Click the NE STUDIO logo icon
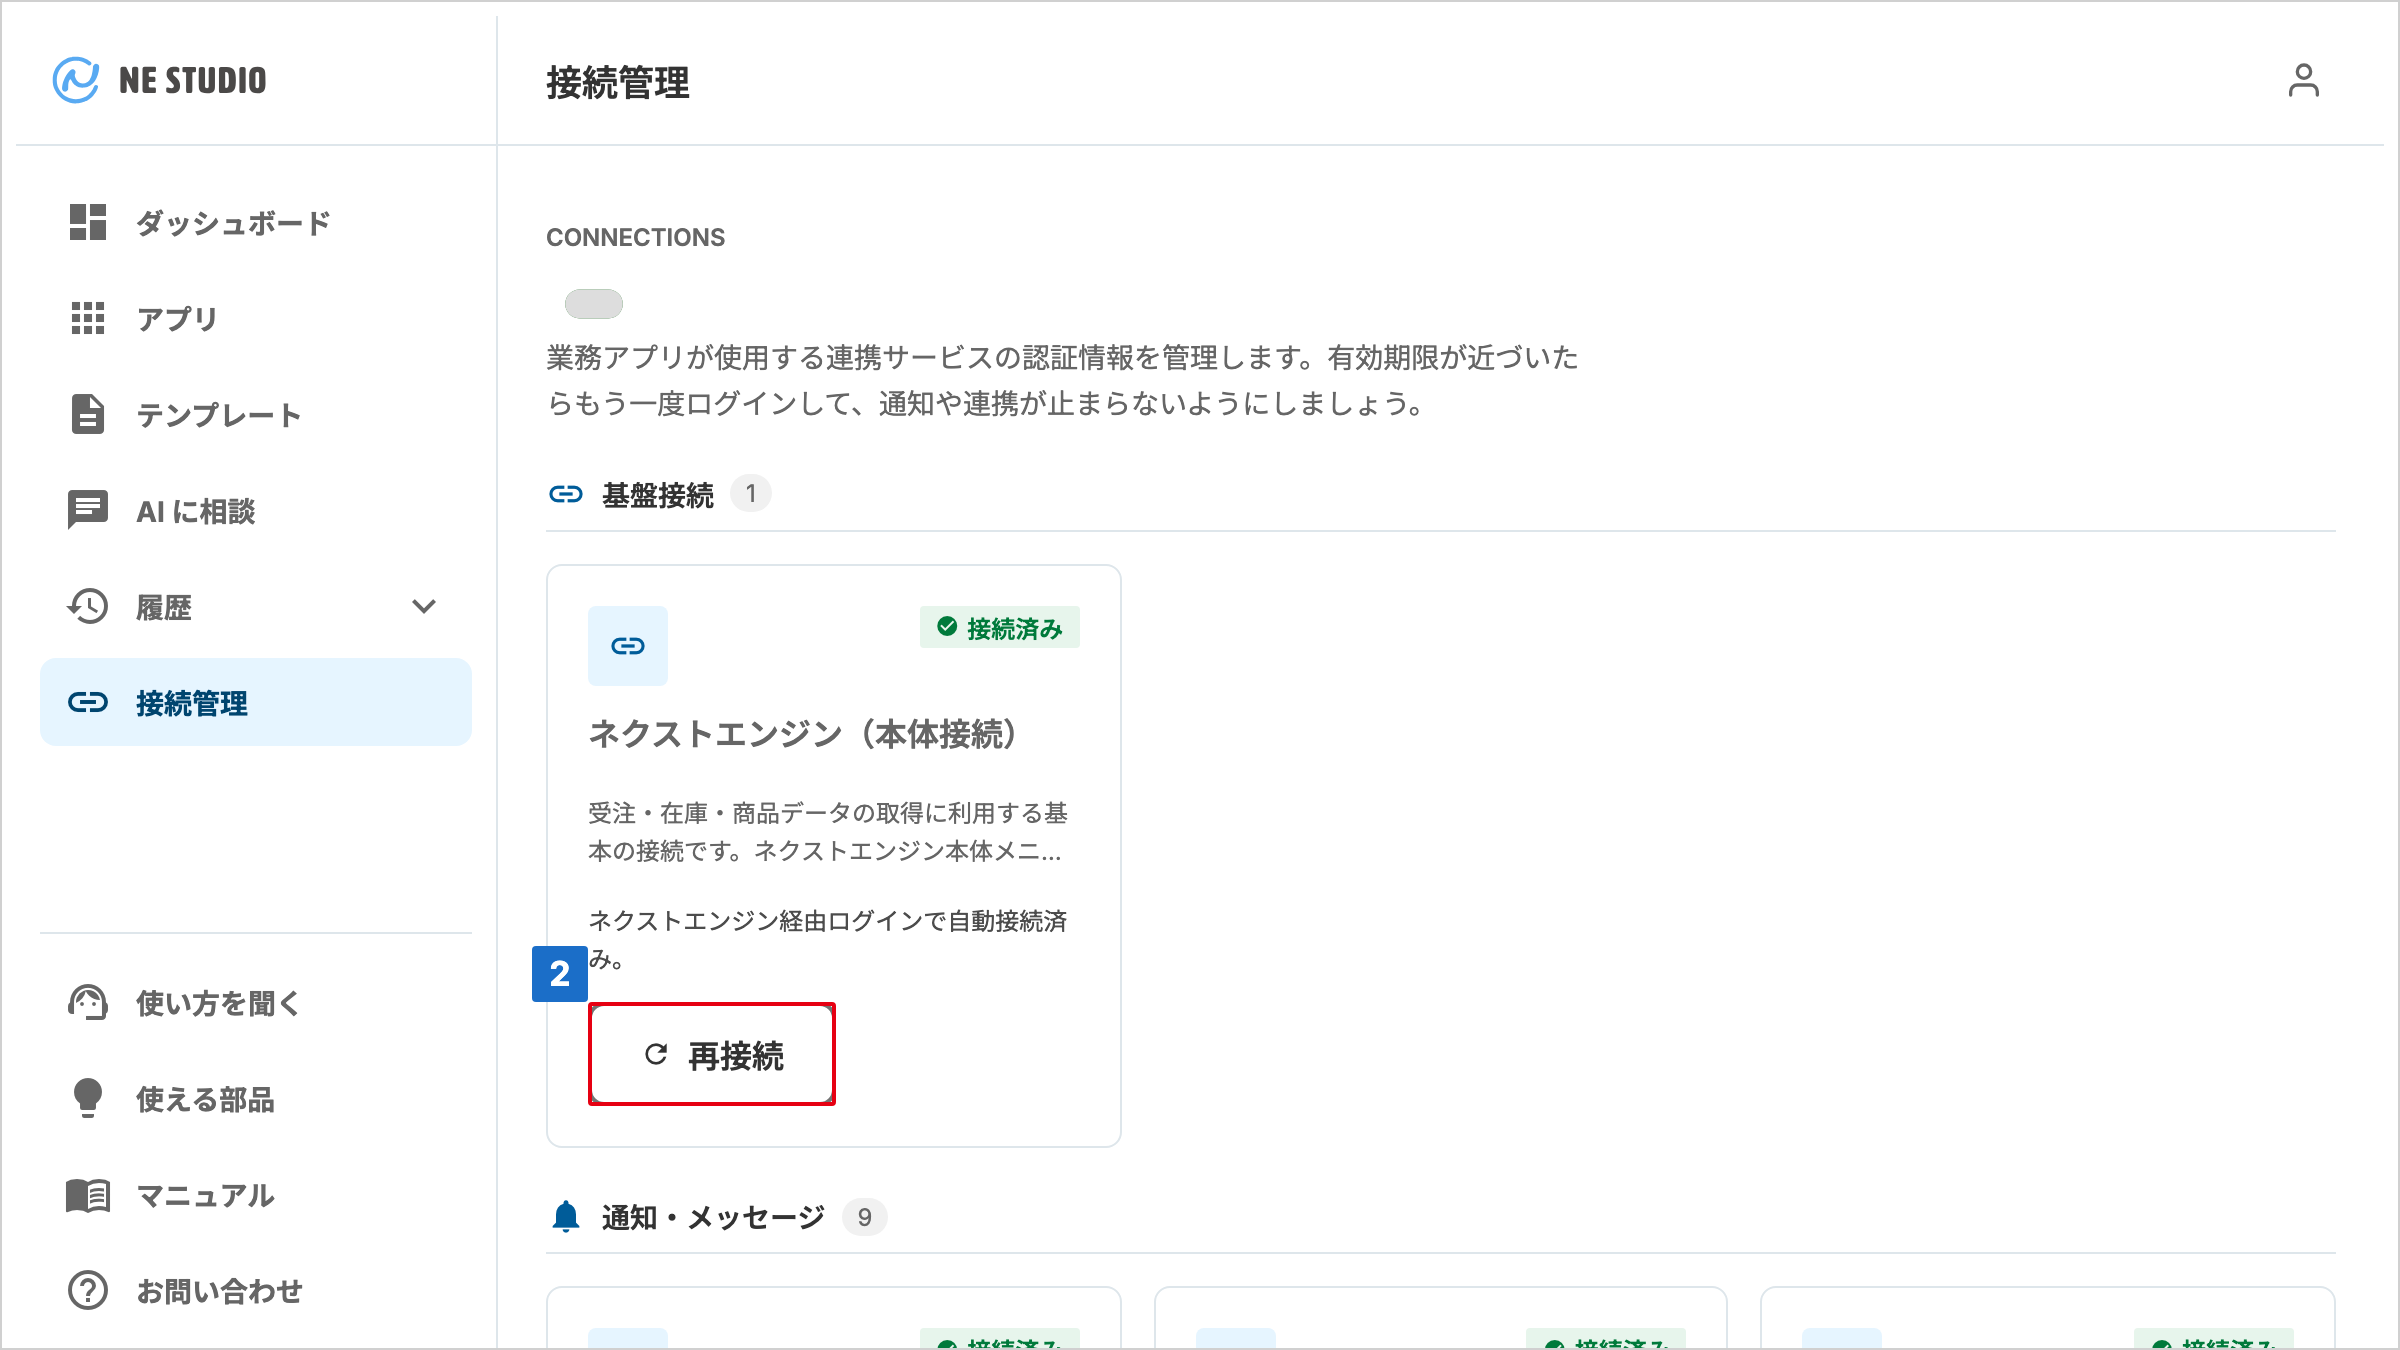Image resolution: width=2400 pixels, height=1350 pixels. (76, 80)
